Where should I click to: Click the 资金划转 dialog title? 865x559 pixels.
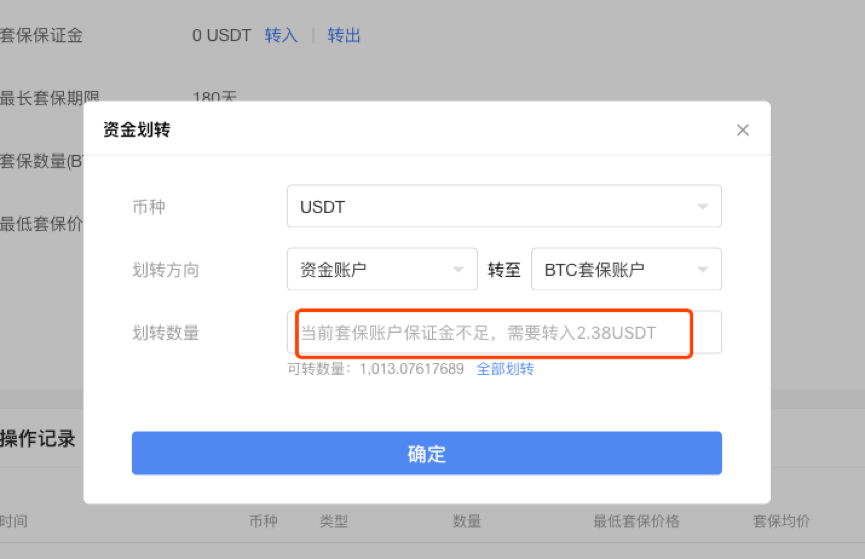(x=137, y=130)
